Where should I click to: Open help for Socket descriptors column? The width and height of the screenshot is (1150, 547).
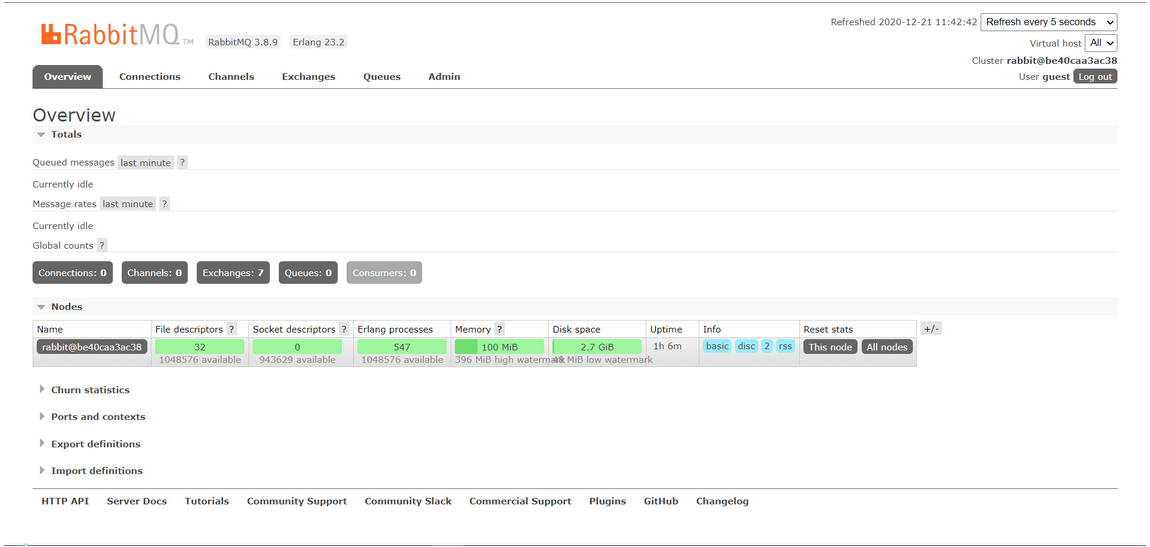(x=344, y=329)
